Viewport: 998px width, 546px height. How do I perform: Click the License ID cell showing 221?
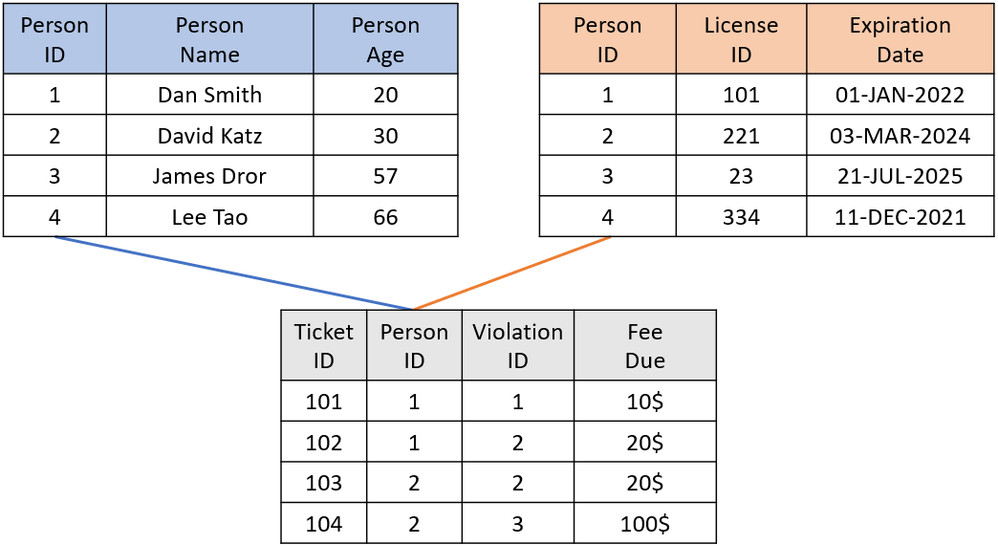[741, 136]
